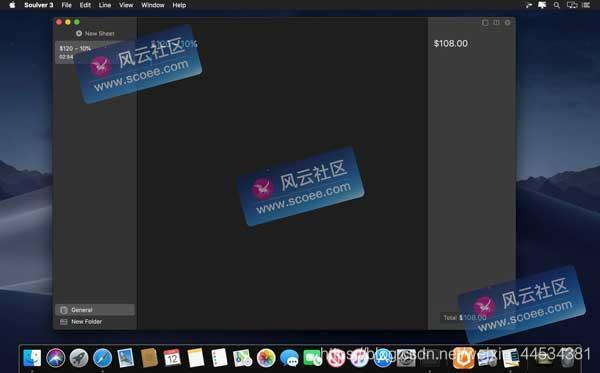The image size is (600, 373).
Task: Toggle the sidebar layout icon
Action: 485,23
